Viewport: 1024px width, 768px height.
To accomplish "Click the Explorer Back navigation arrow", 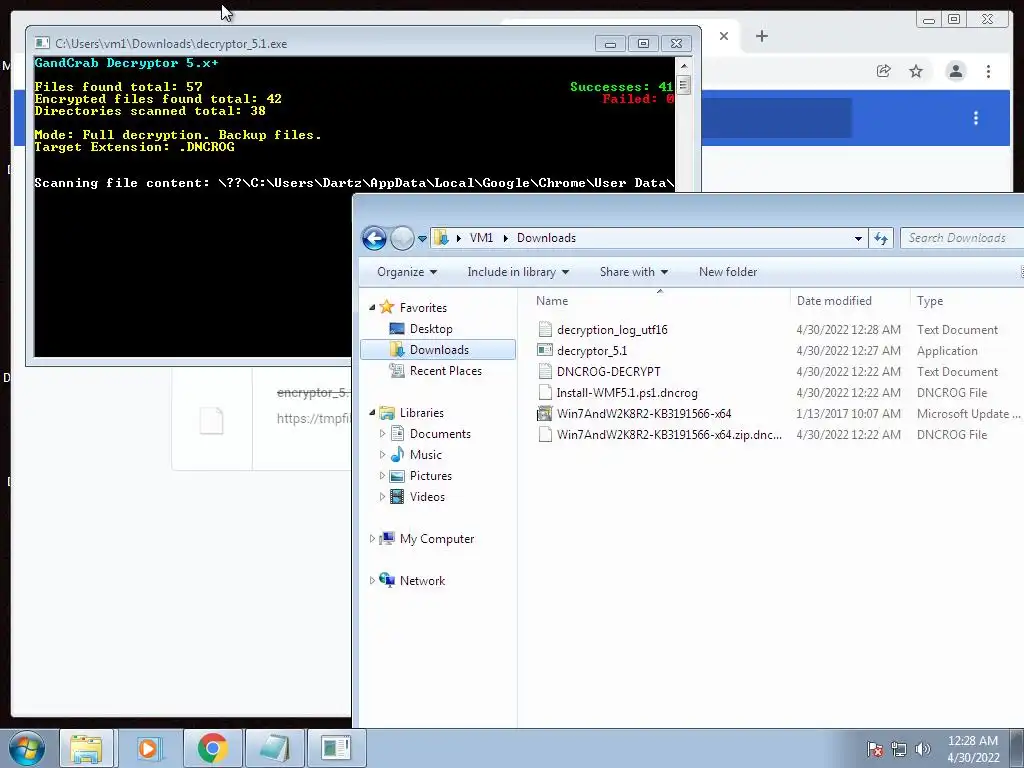I will (x=374, y=238).
